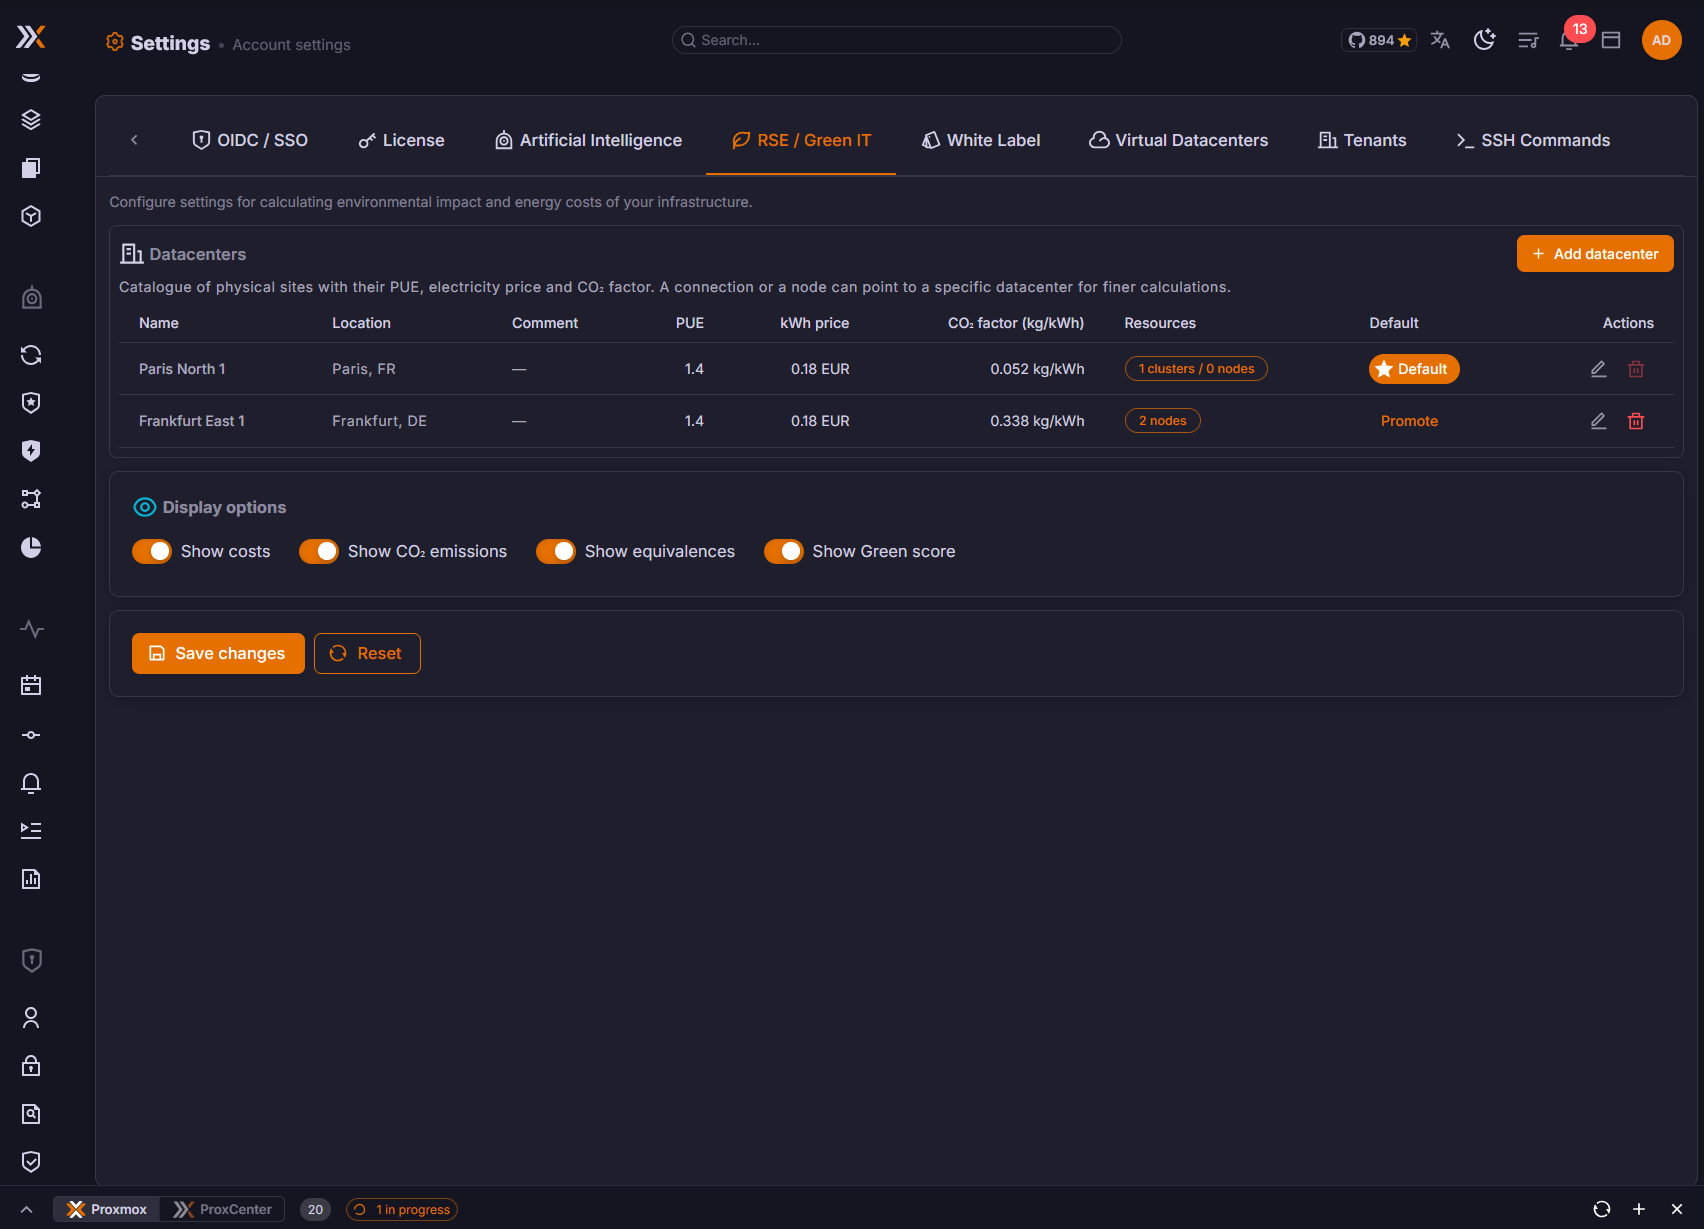
Task: Open the SSH Commands tab
Action: click(x=1533, y=140)
